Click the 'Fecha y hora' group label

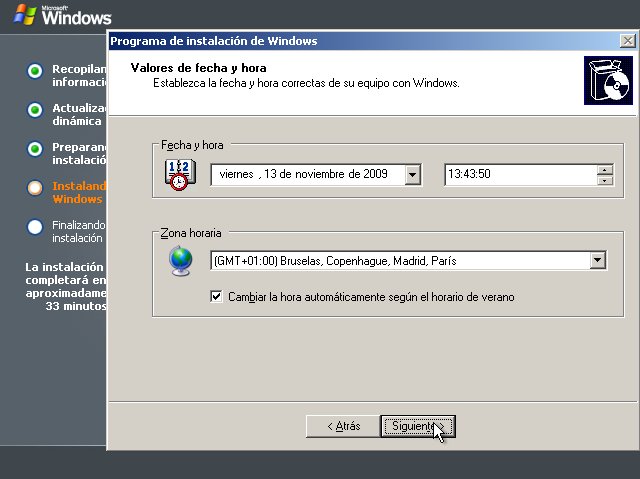pos(192,145)
